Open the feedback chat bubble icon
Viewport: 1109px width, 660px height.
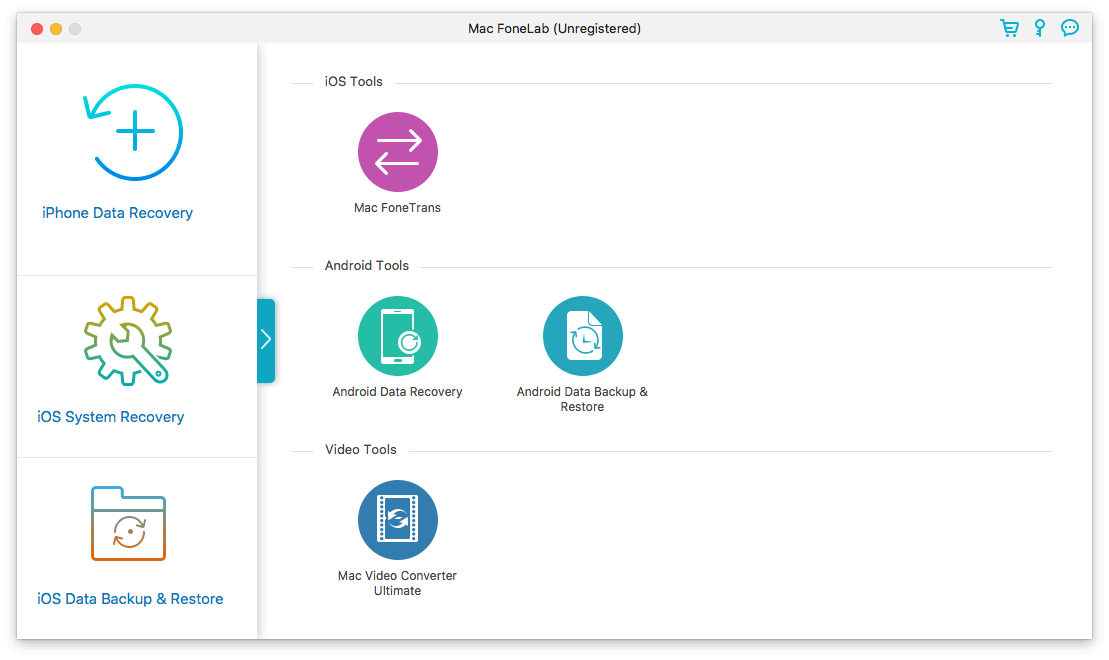pos(1070,28)
